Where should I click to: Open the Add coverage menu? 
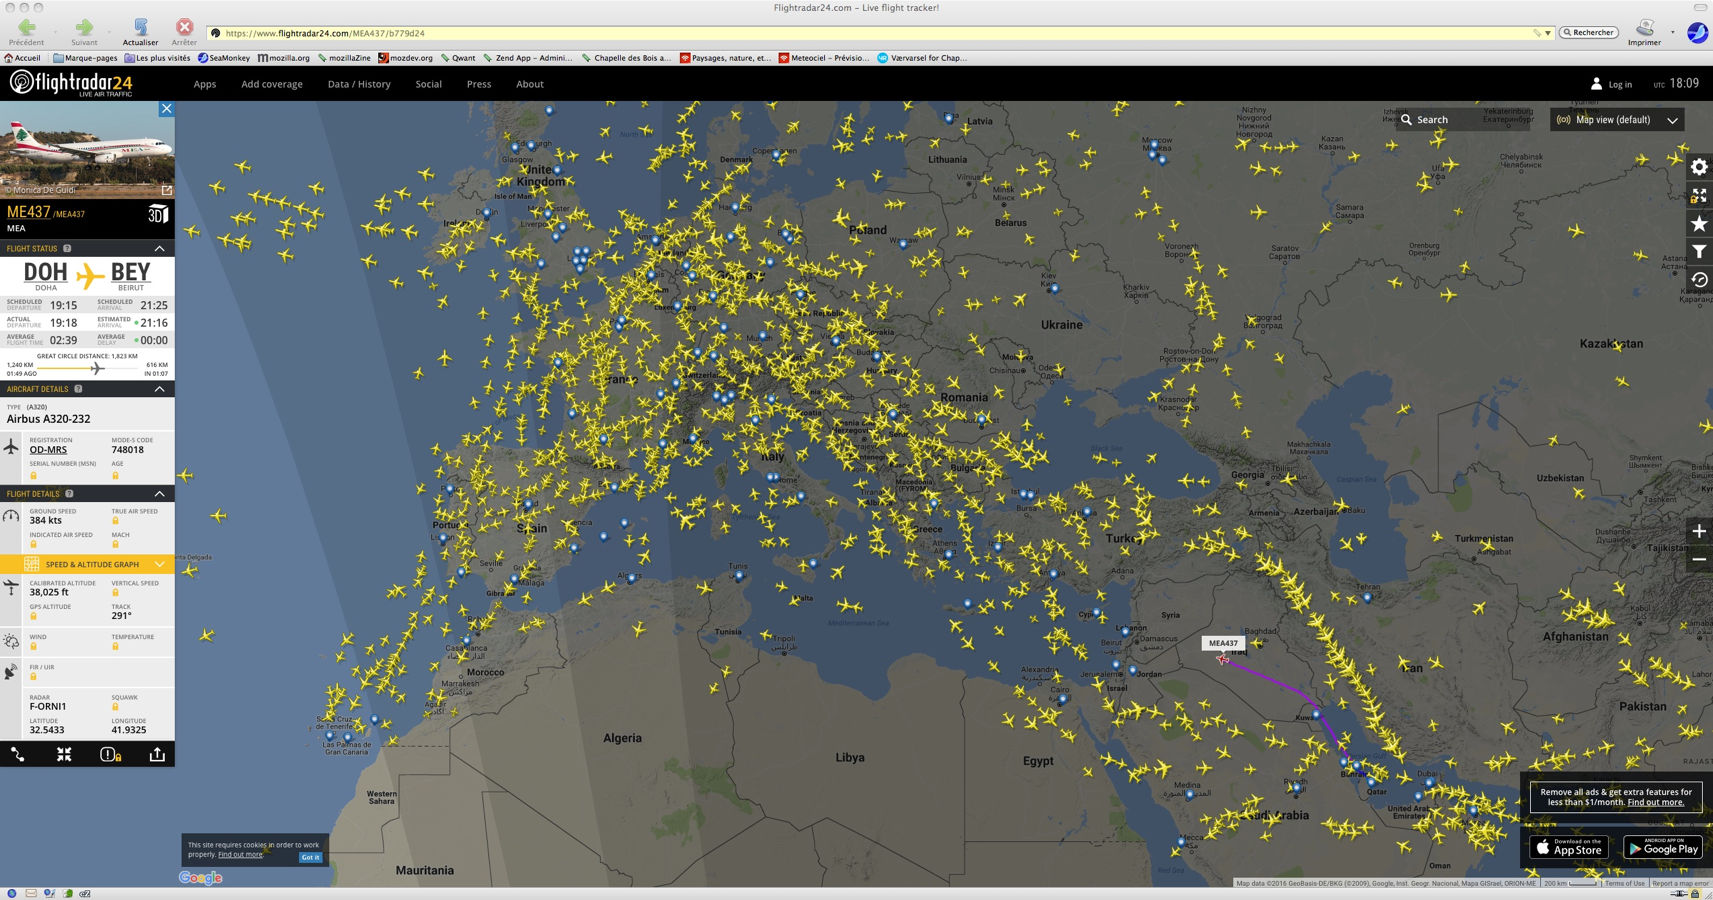(x=272, y=84)
